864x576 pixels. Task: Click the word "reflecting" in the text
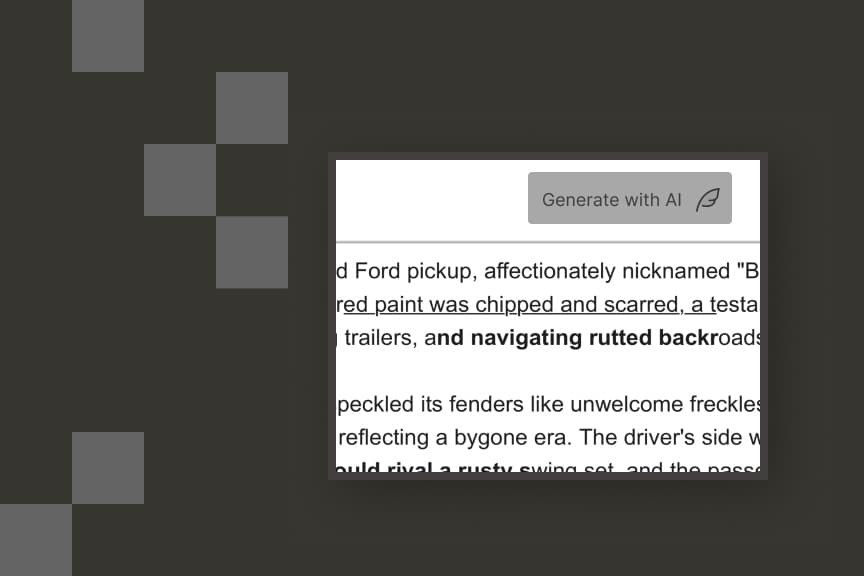[x=383, y=438]
